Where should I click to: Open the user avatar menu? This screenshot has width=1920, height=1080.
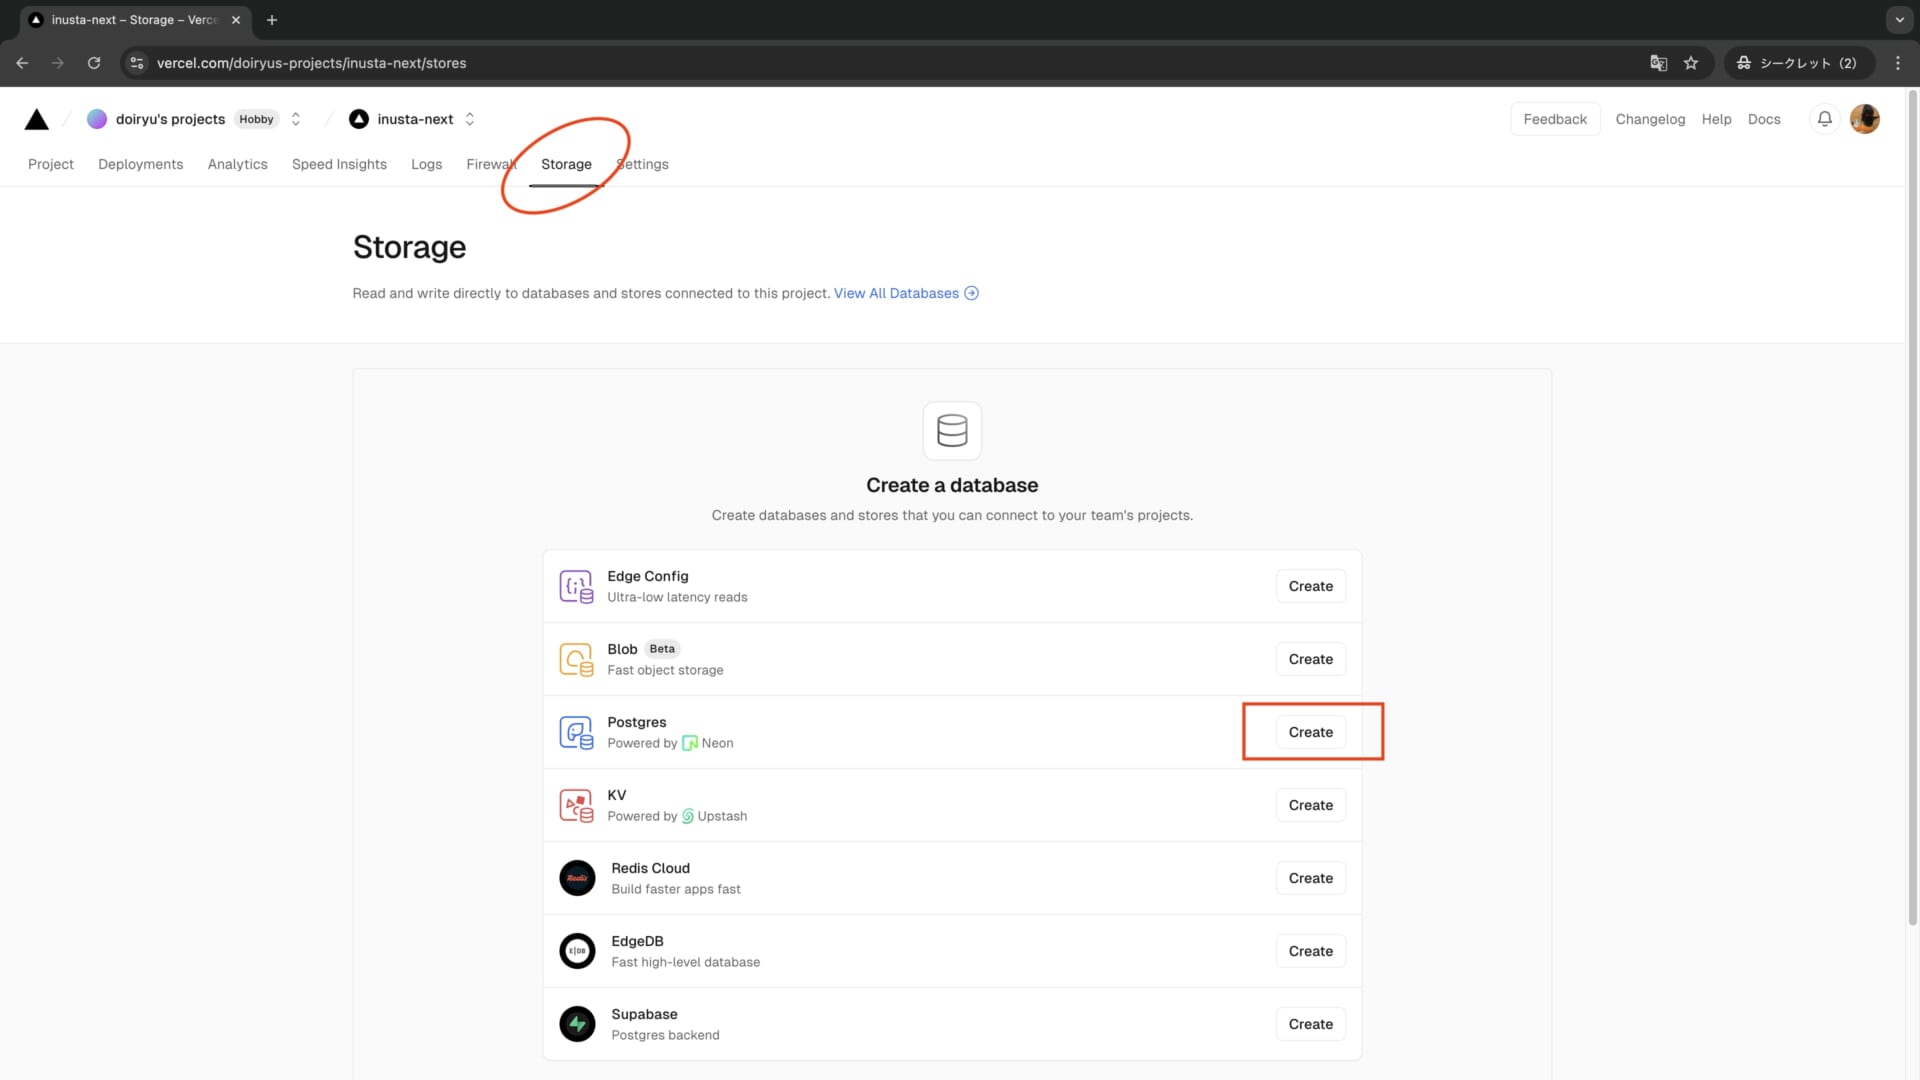(x=1865, y=119)
